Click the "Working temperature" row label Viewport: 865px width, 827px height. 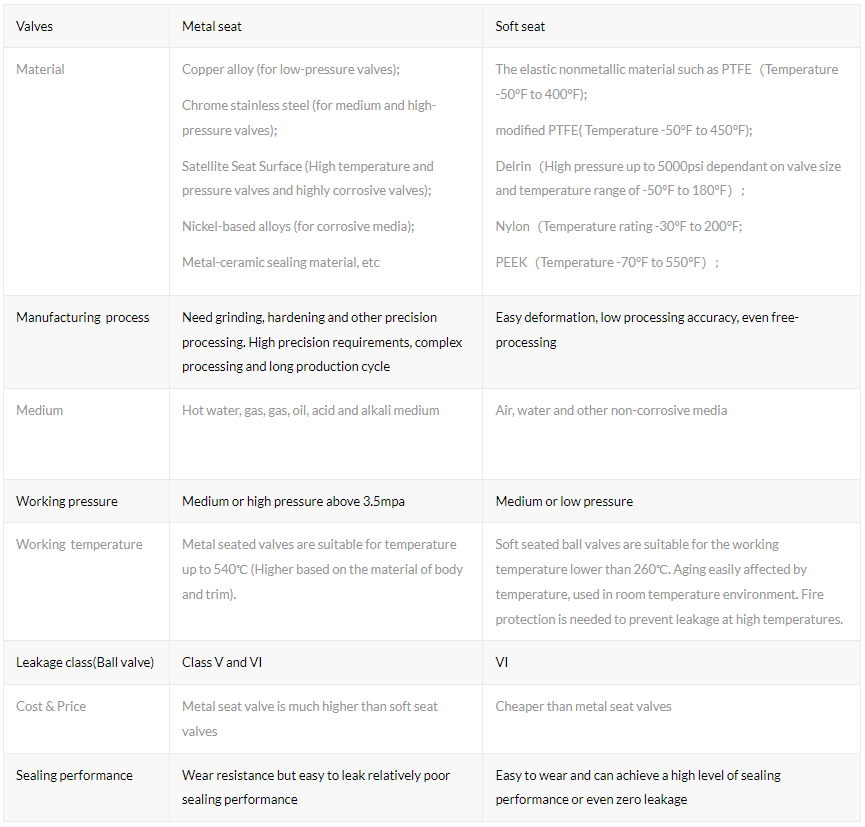79,544
